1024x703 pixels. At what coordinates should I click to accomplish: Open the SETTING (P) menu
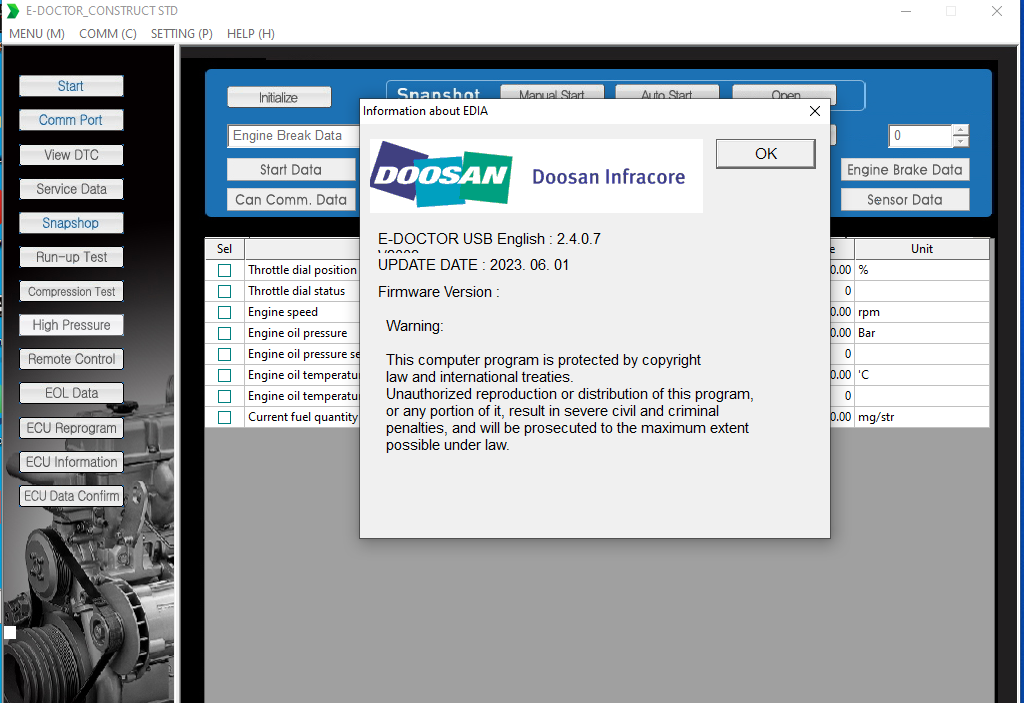click(182, 33)
